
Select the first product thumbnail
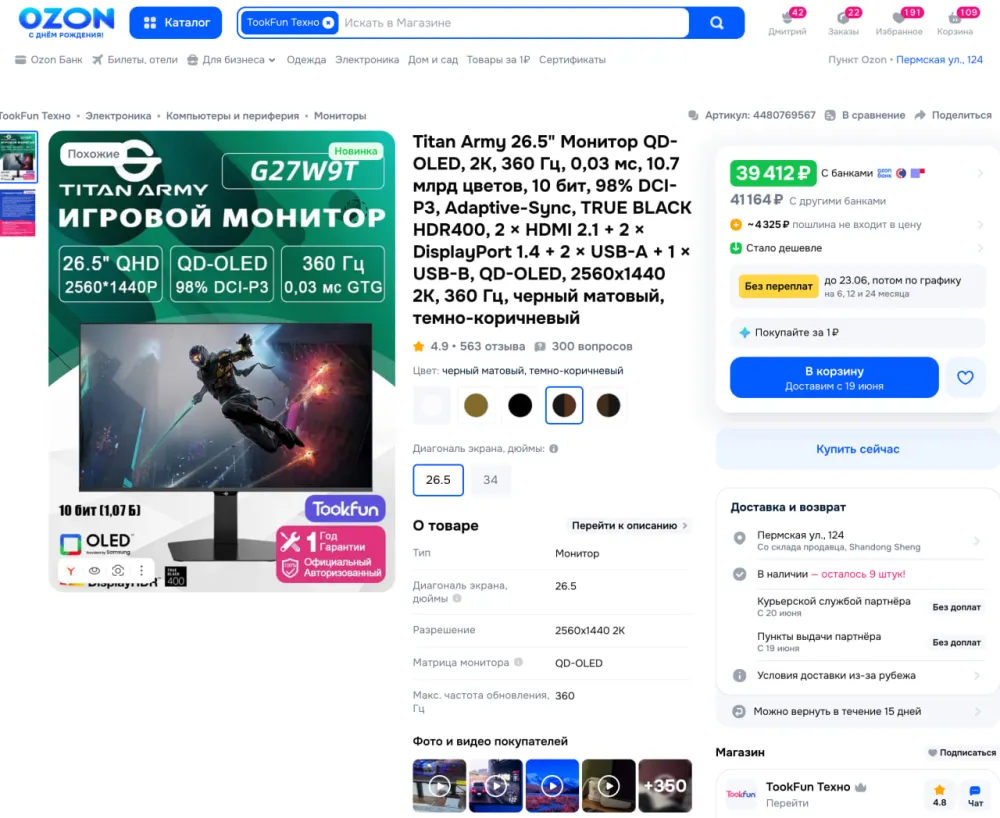point(18,157)
